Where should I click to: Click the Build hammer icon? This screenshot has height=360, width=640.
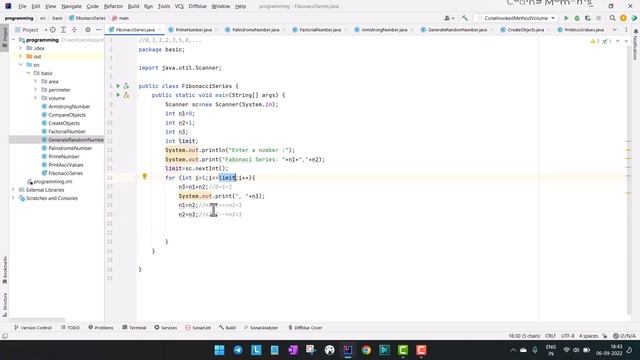tap(464, 18)
